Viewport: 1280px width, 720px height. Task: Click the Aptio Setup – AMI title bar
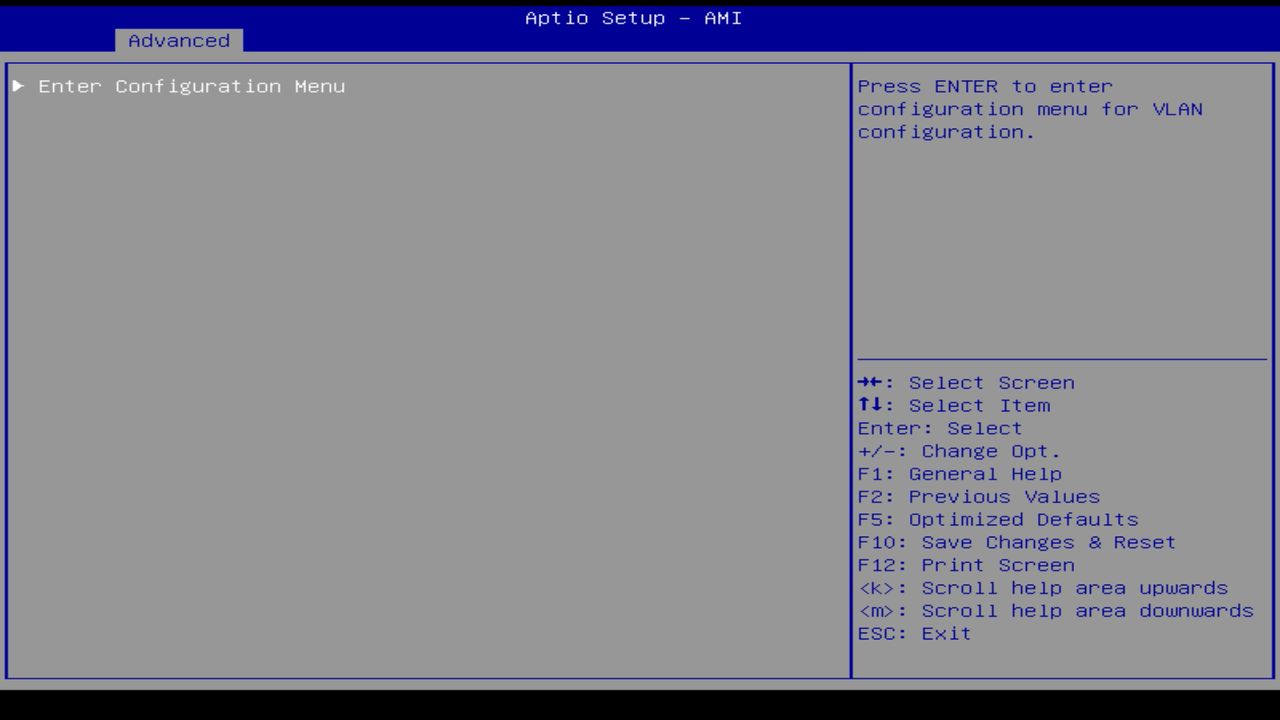click(x=632, y=18)
